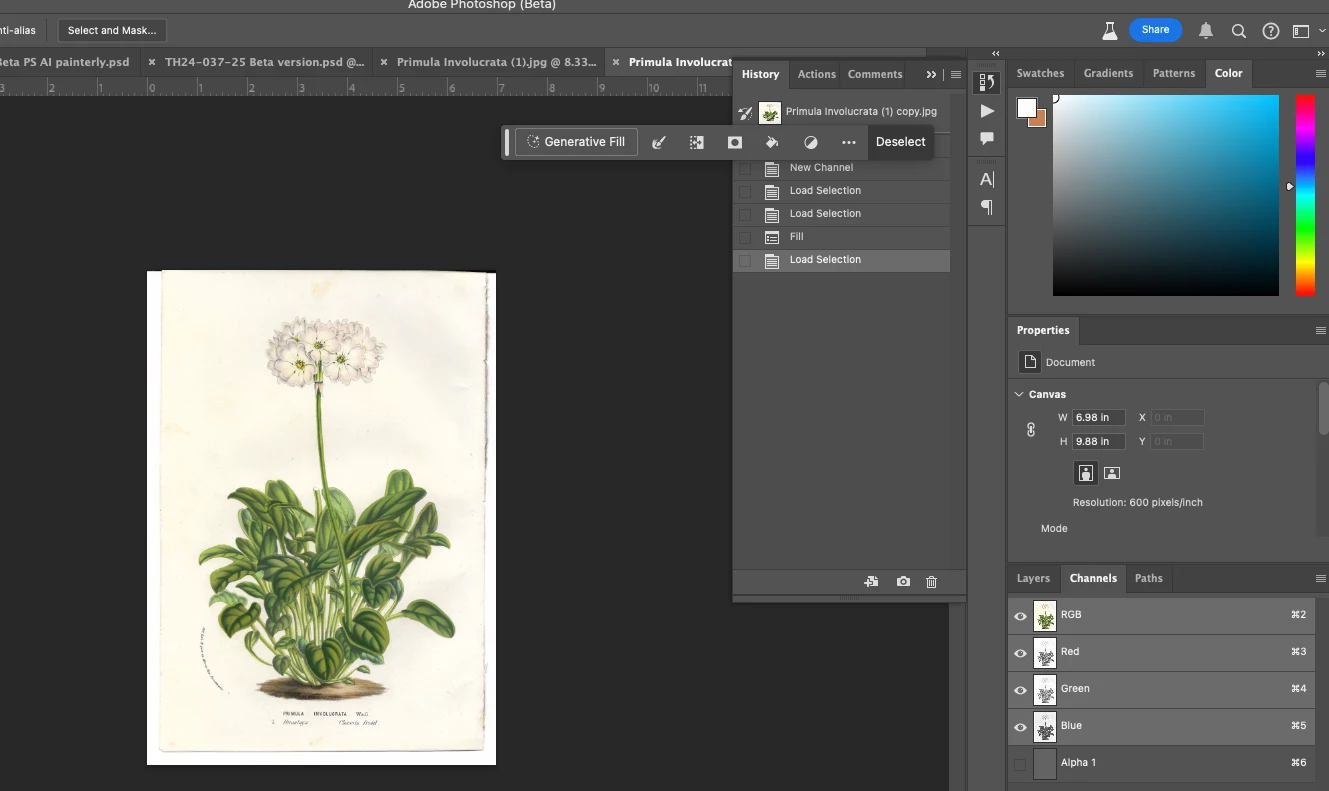The image size is (1329, 791).
Task: Click the canvas width W input field
Action: click(x=1098, y=417)
